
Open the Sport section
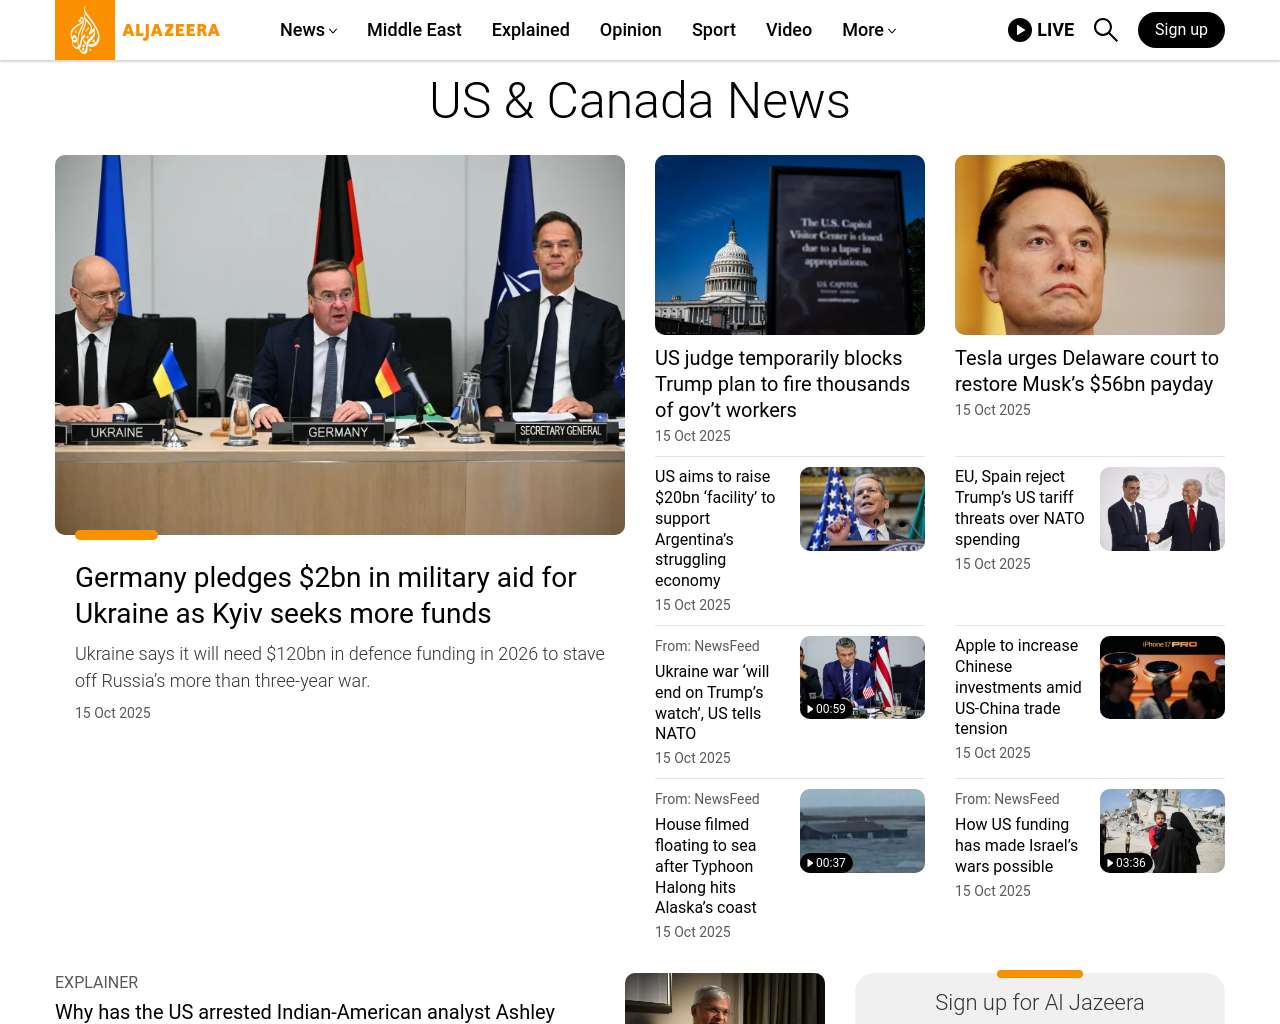point(714,30)
